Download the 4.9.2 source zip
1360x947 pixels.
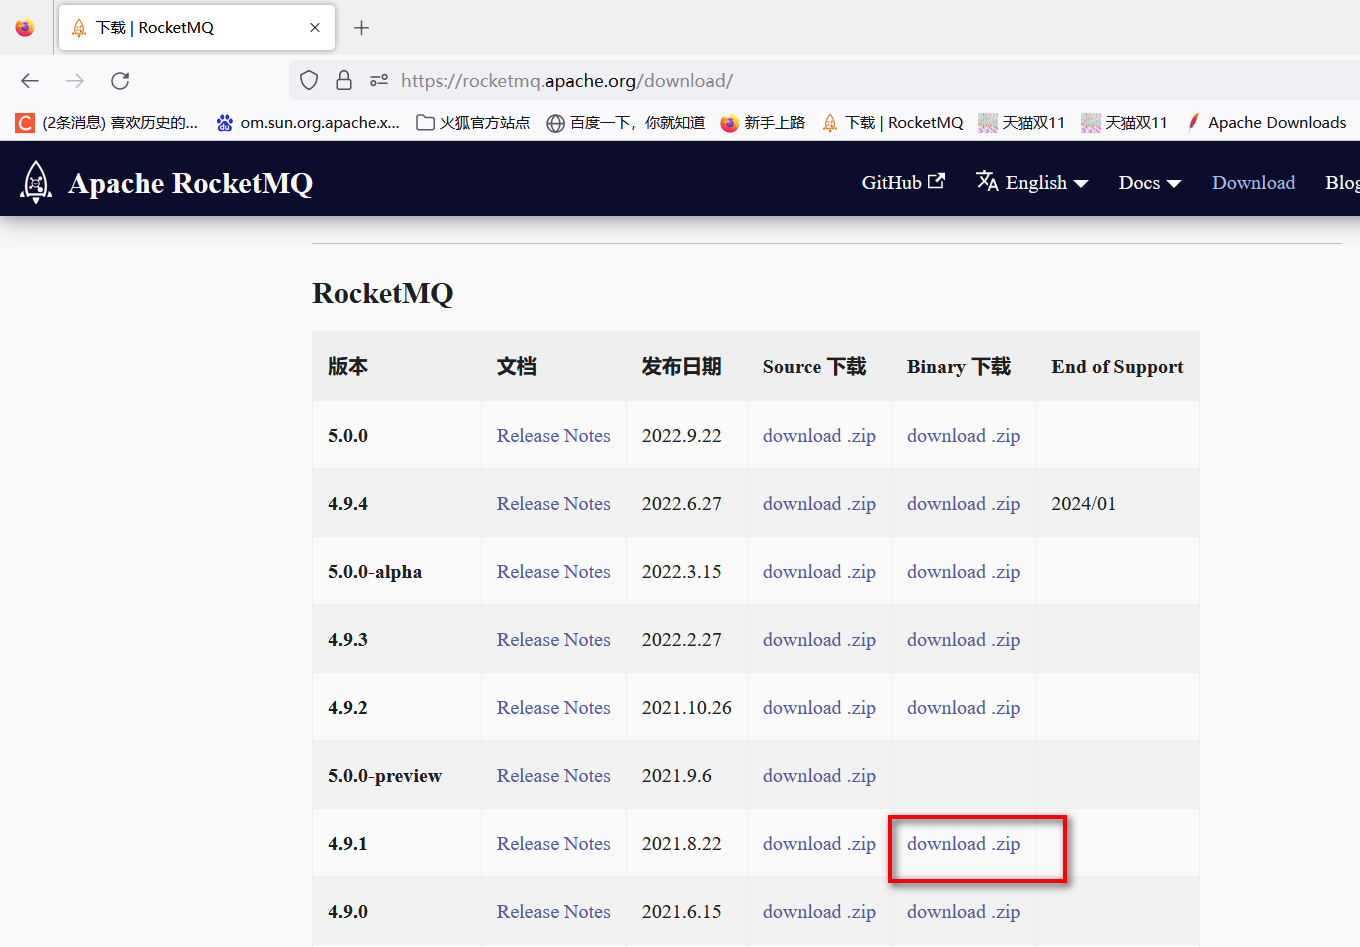[819, 708]
